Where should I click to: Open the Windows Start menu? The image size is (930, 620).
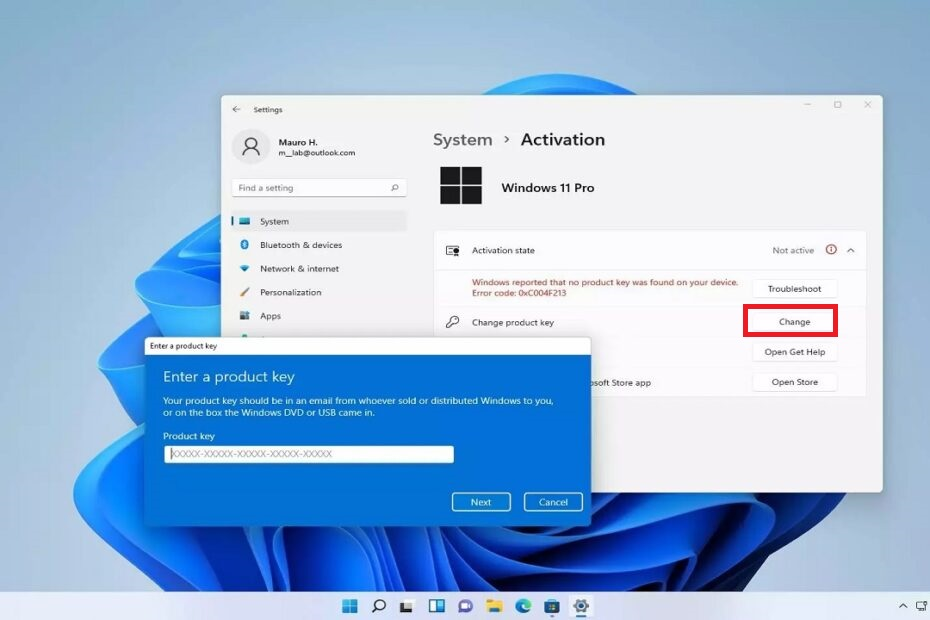click(x=350, y=606)
